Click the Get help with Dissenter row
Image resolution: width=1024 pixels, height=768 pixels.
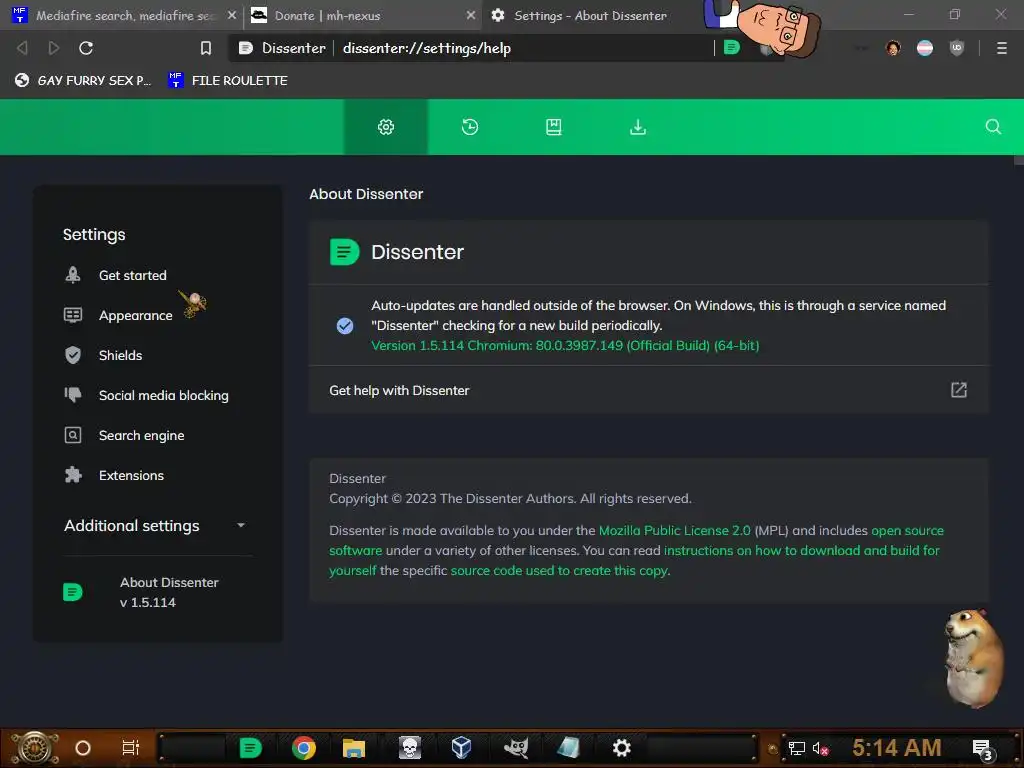pos(648,390)
